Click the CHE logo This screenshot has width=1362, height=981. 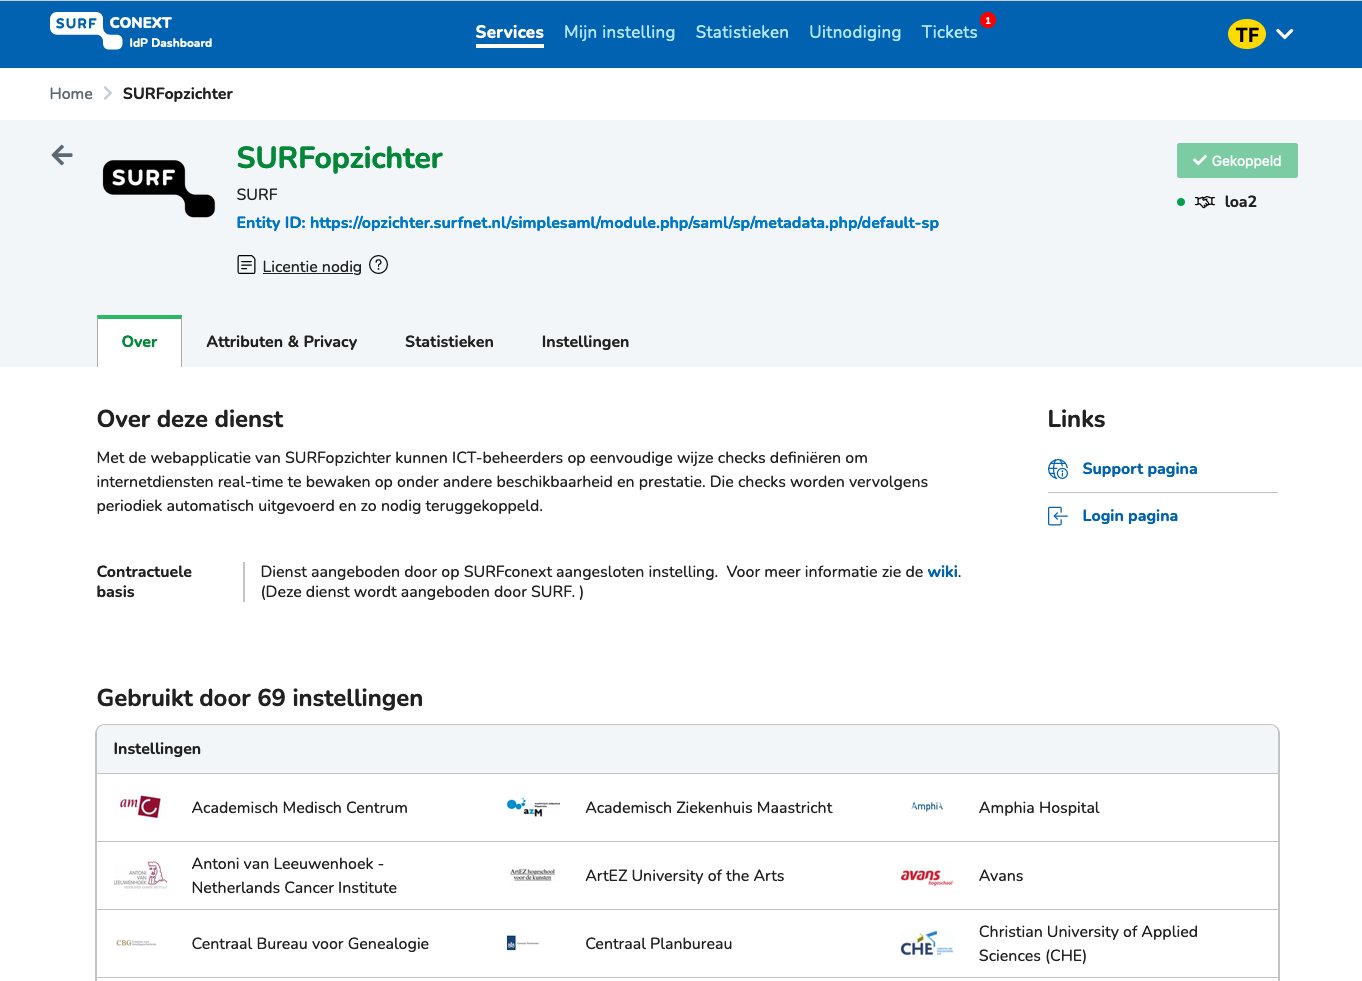coord(927,944)
